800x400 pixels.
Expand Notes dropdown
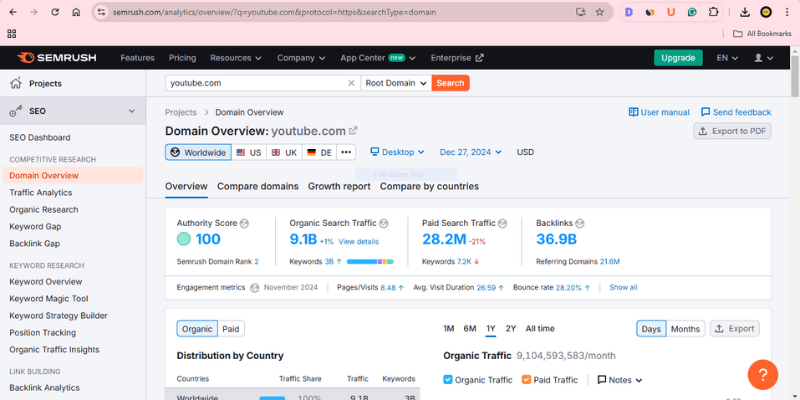tap(619, 380)
